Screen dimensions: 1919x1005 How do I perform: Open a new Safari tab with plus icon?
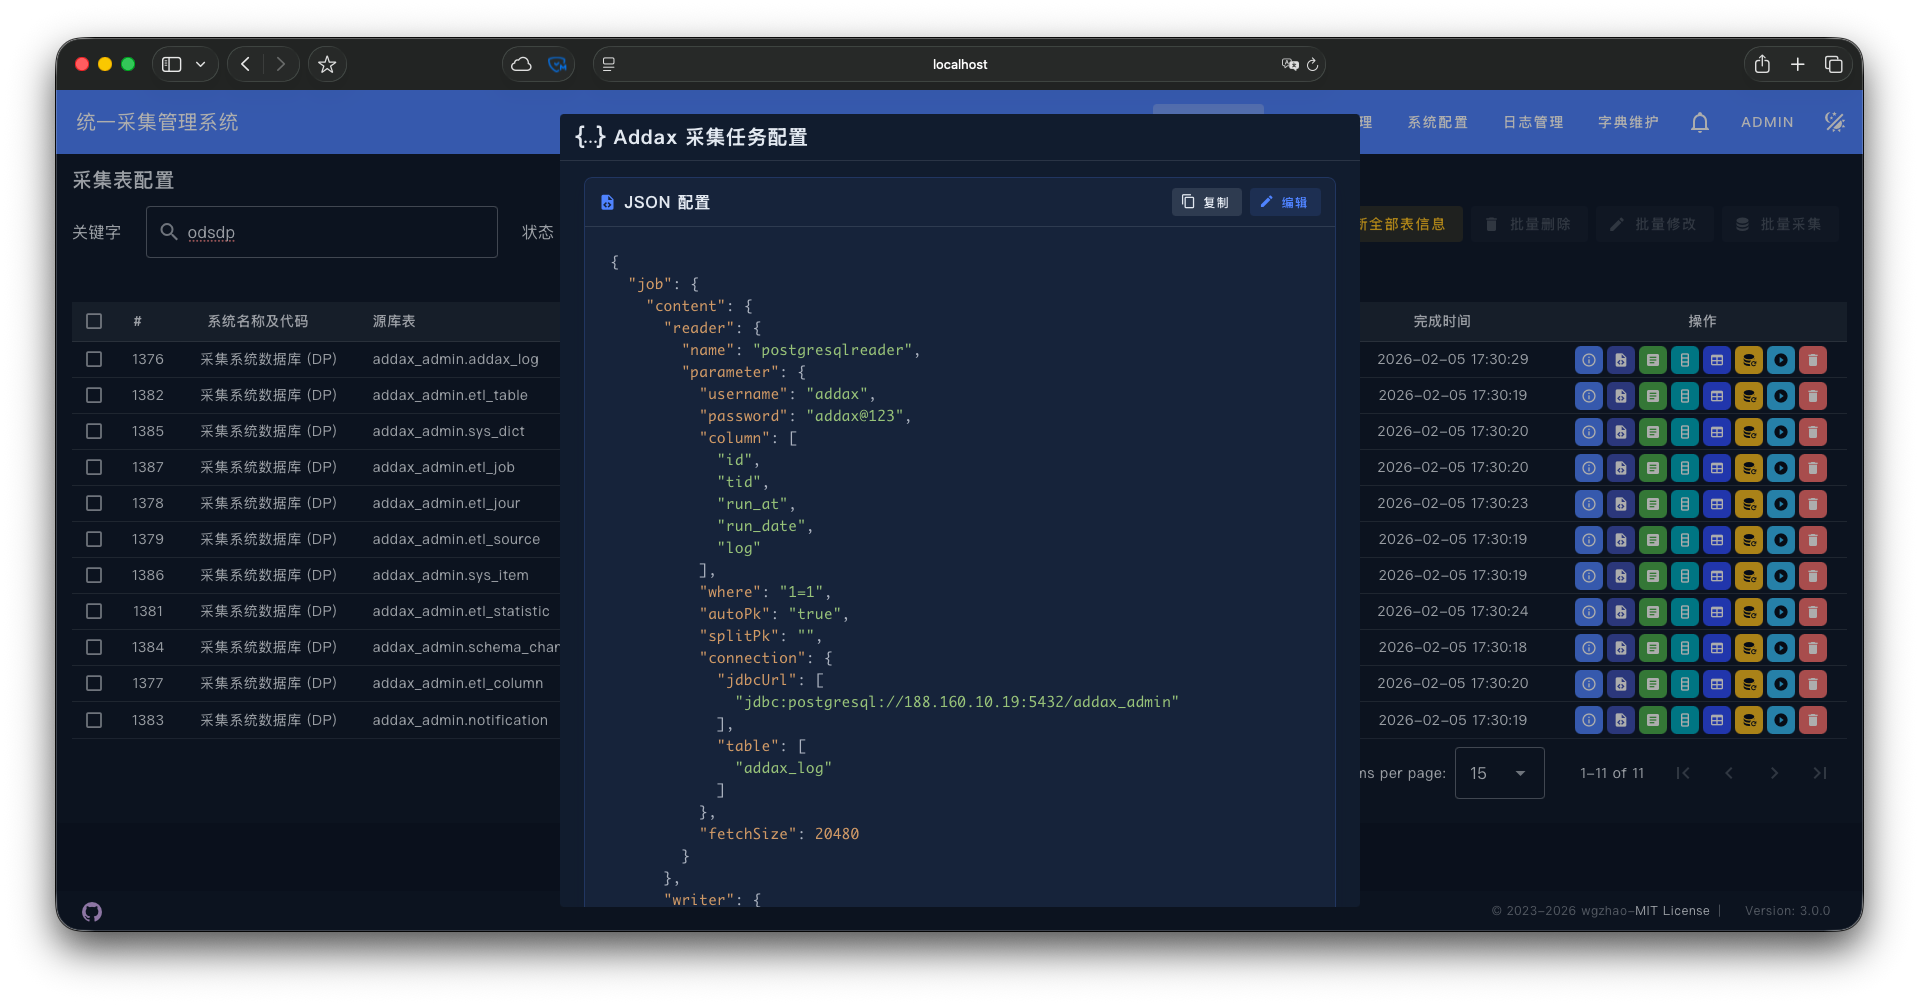pyautogui.click(x=1797, y=64)
